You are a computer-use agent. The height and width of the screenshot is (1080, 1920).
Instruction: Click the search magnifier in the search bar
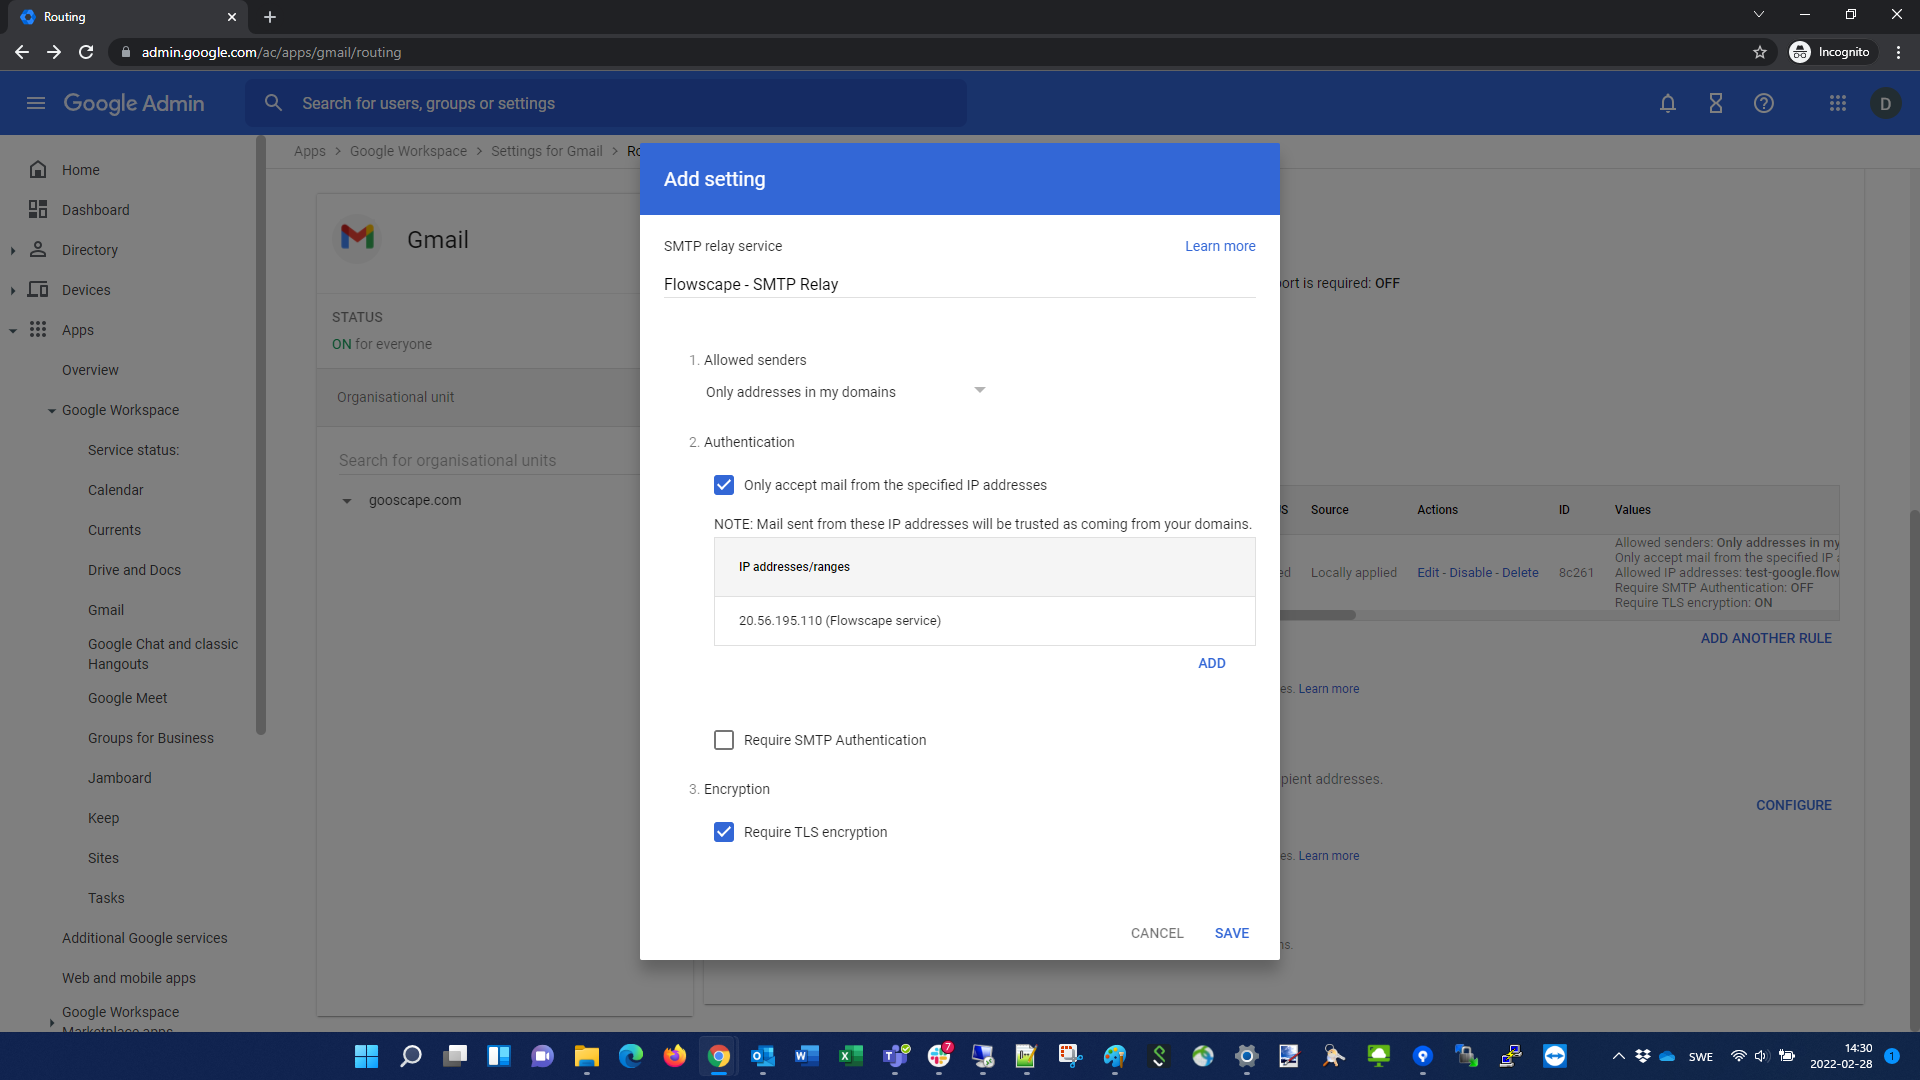[272, 102]
